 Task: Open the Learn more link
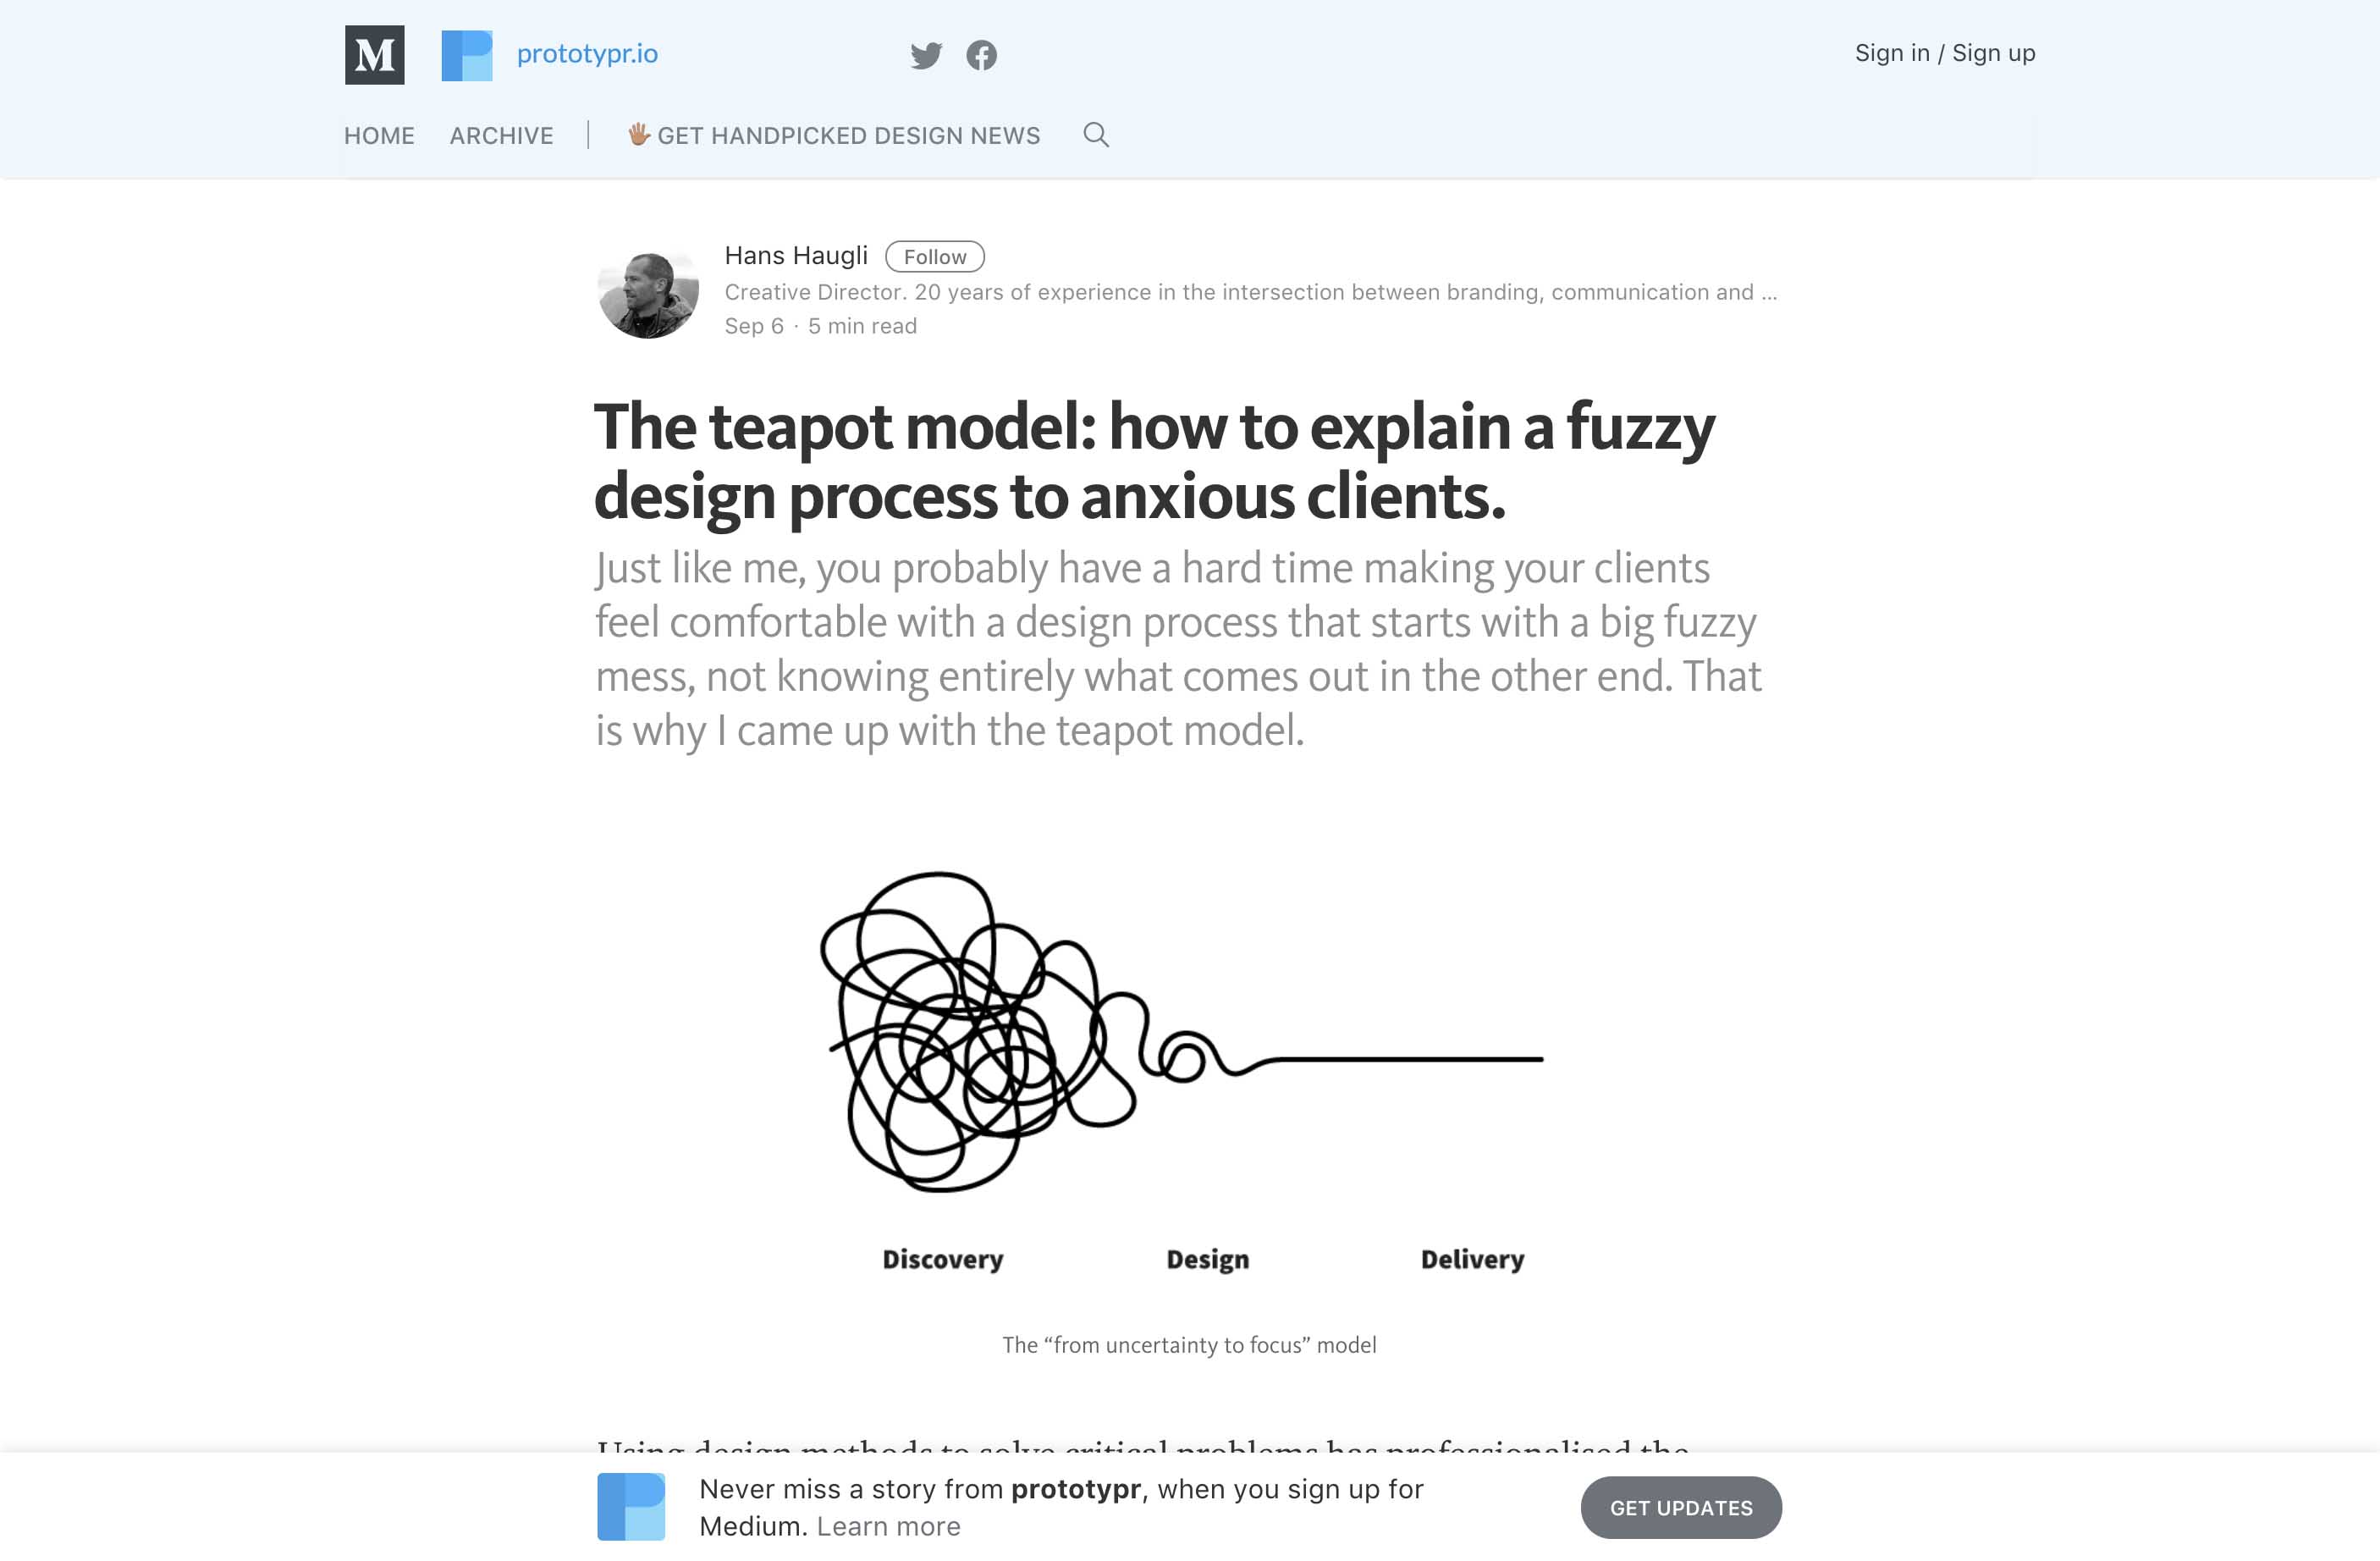(888, 1526)
